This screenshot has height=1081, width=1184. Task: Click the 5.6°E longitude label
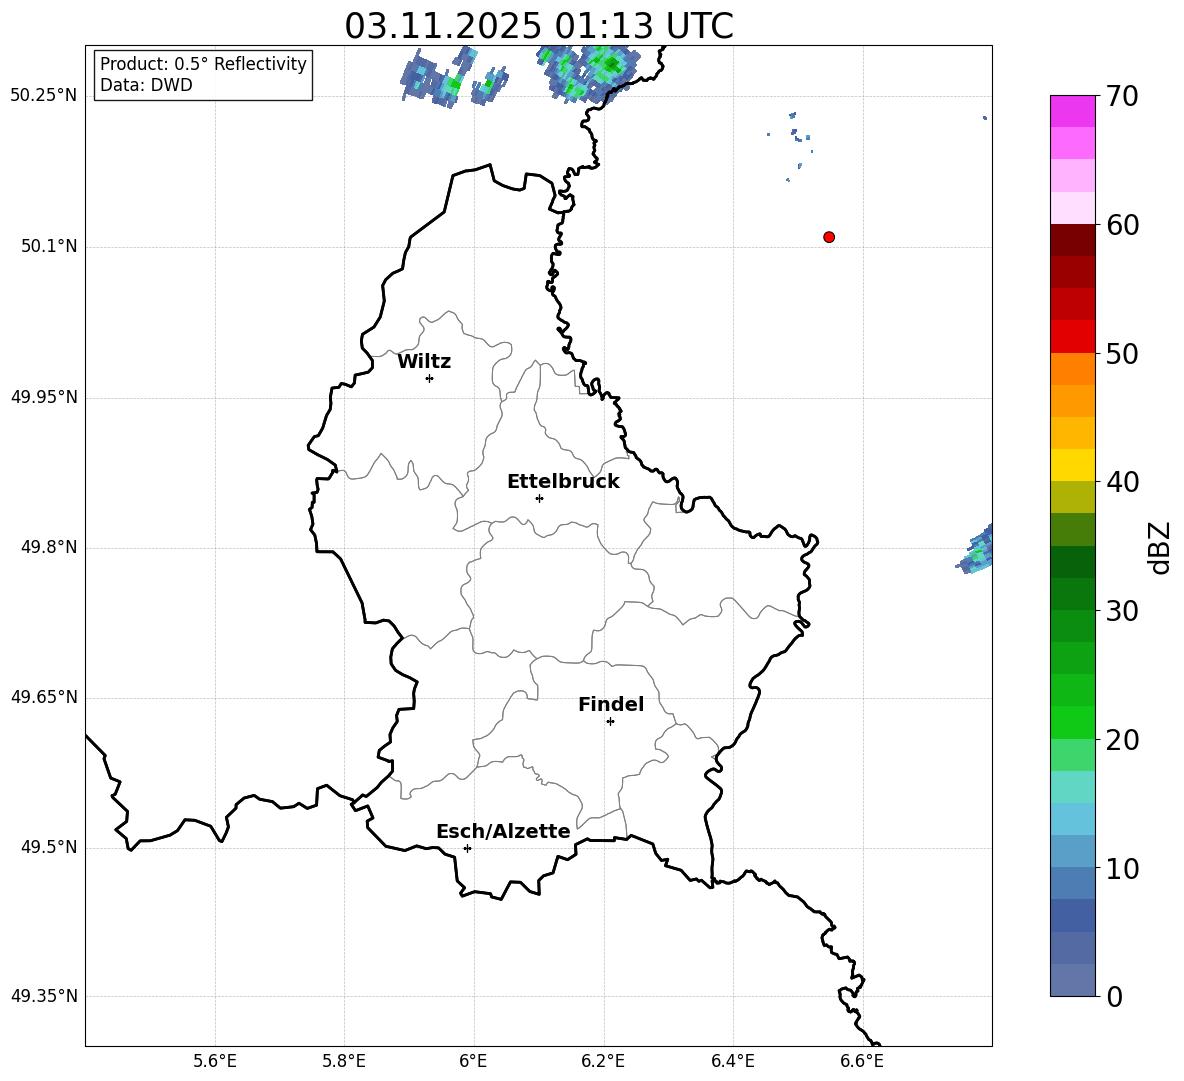(x=215, y=1061)
